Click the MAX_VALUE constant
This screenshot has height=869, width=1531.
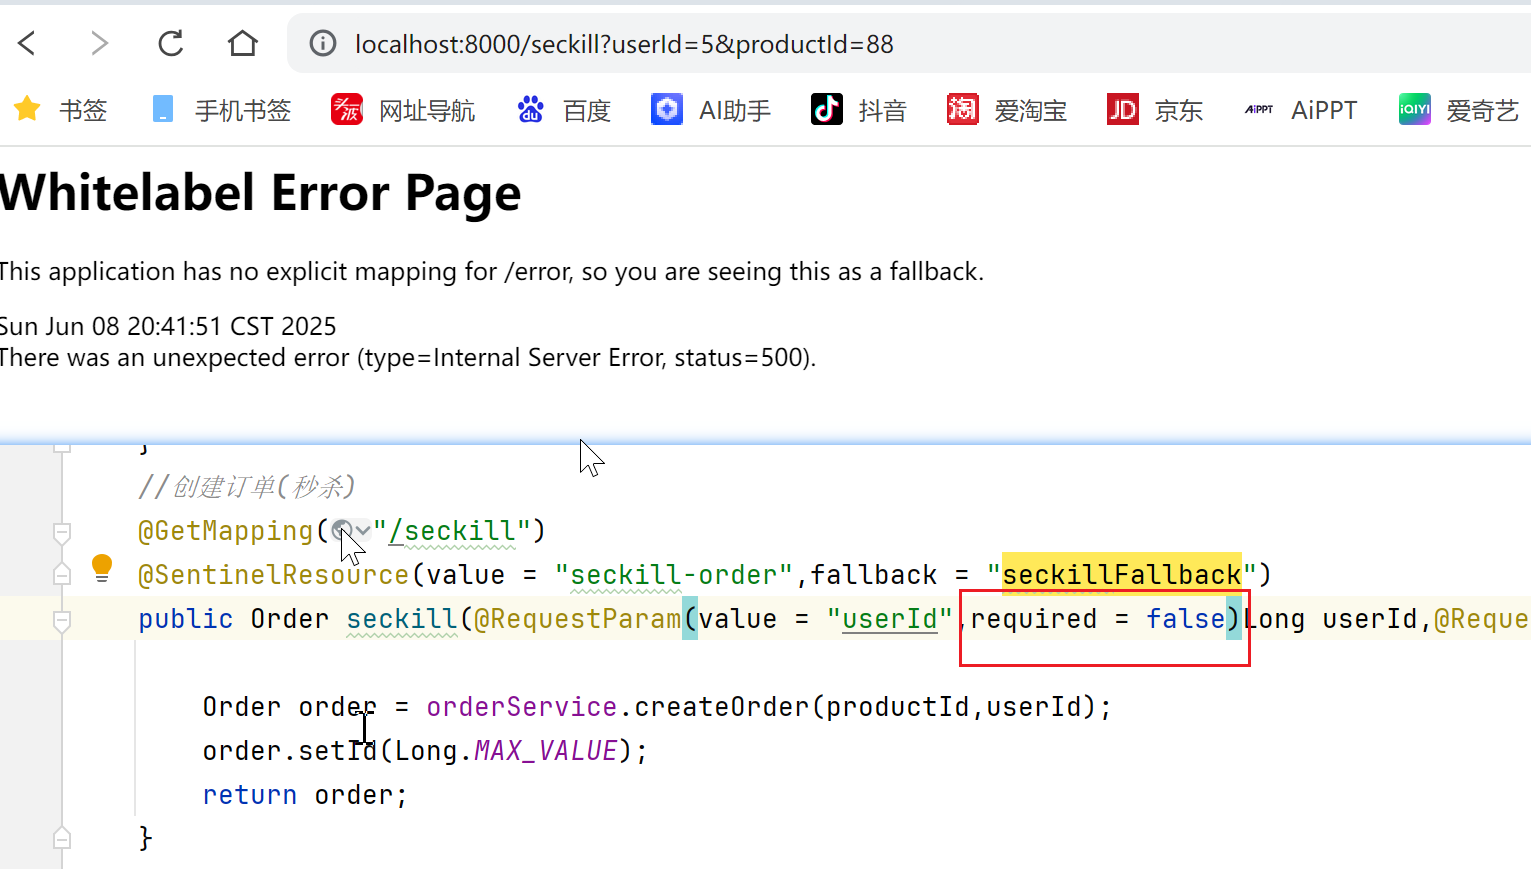coord(546,751)
